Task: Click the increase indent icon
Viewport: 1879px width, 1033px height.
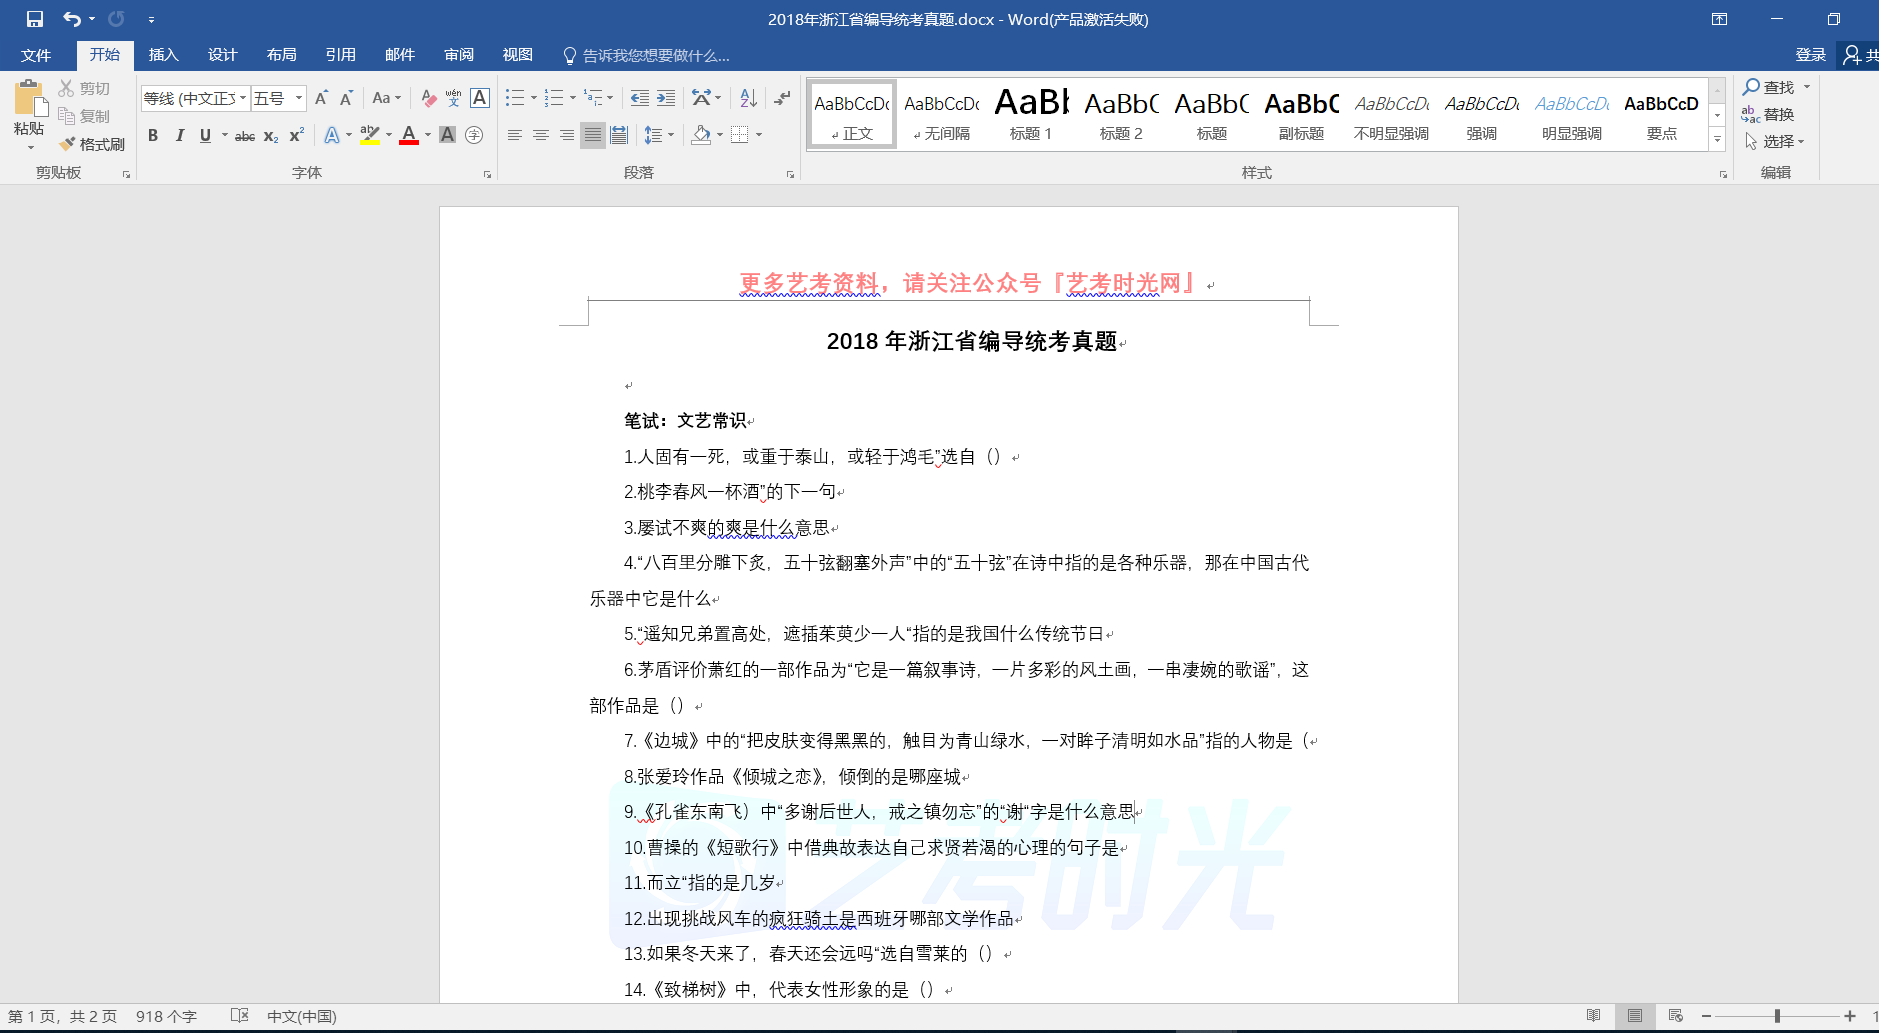Action: 666,98
